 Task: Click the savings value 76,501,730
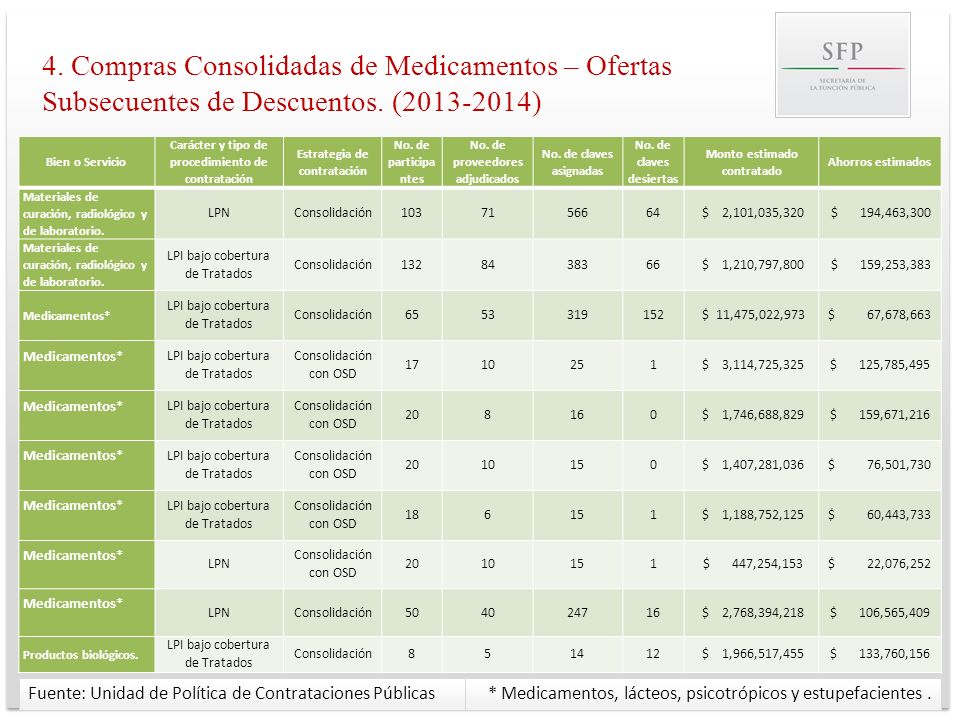[x=898, y=465]
